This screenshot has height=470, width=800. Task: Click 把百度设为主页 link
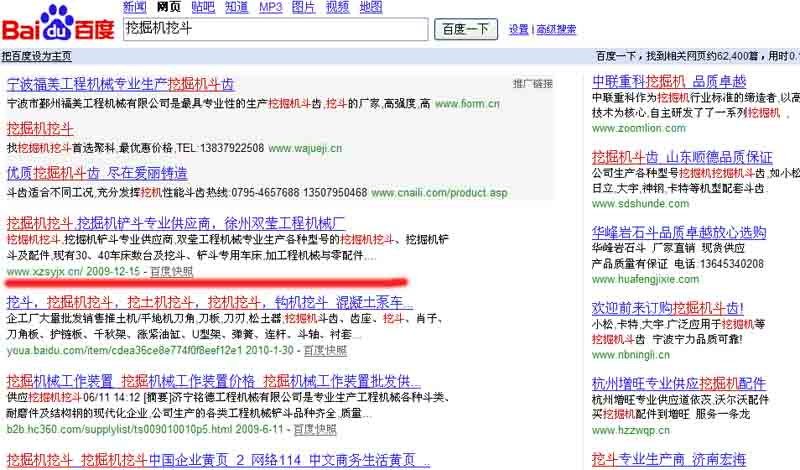[x=36, y=56]
